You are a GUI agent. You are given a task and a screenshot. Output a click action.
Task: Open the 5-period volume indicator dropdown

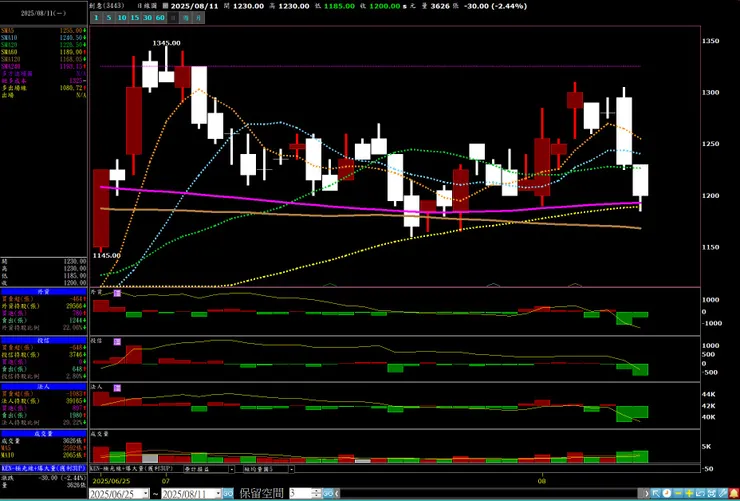(291, 469)
